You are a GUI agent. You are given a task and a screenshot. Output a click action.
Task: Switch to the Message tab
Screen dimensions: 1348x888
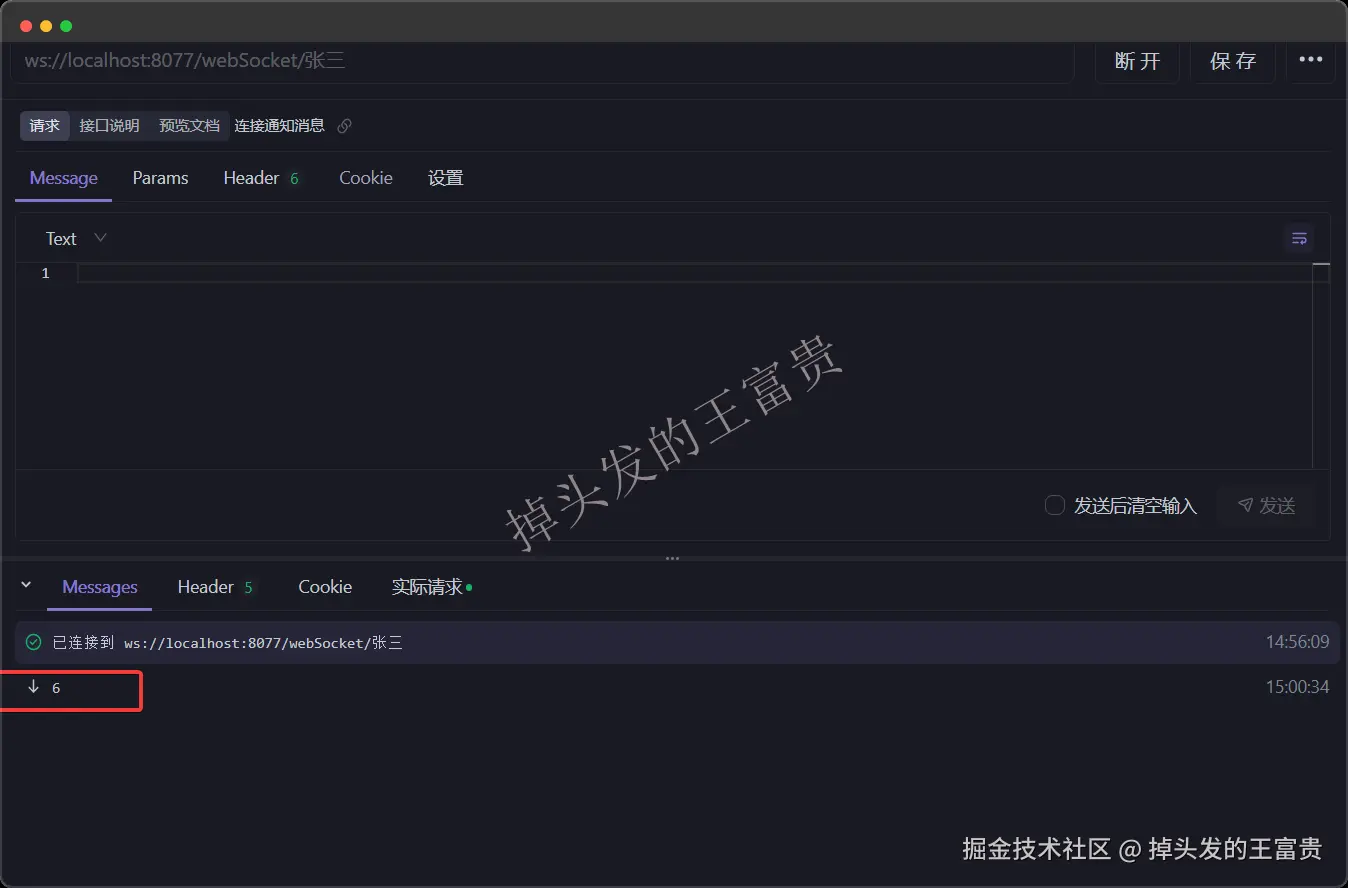click(x=63, y=178)
